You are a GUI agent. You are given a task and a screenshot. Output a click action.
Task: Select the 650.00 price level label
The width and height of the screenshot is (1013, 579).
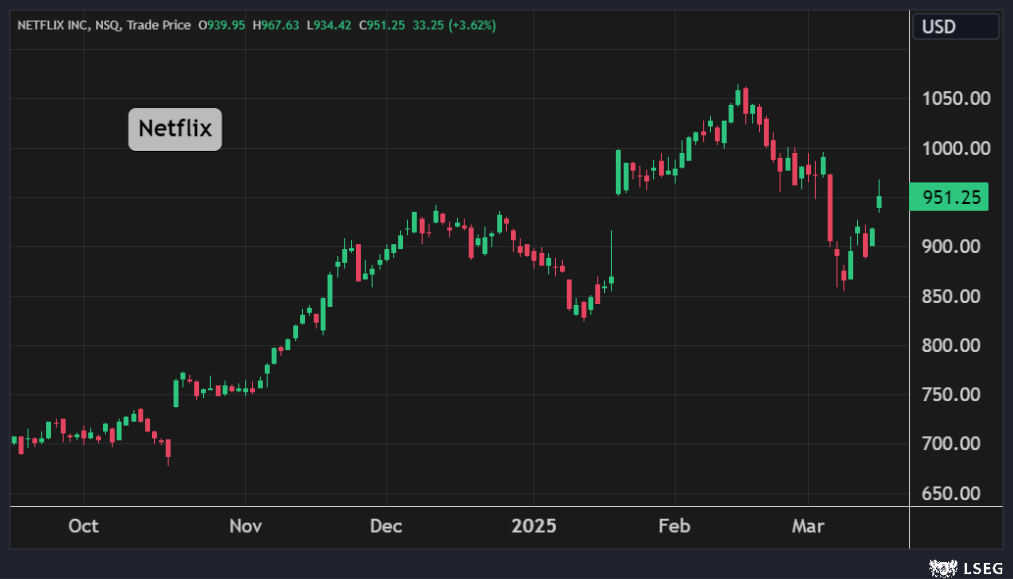point(957,493)
